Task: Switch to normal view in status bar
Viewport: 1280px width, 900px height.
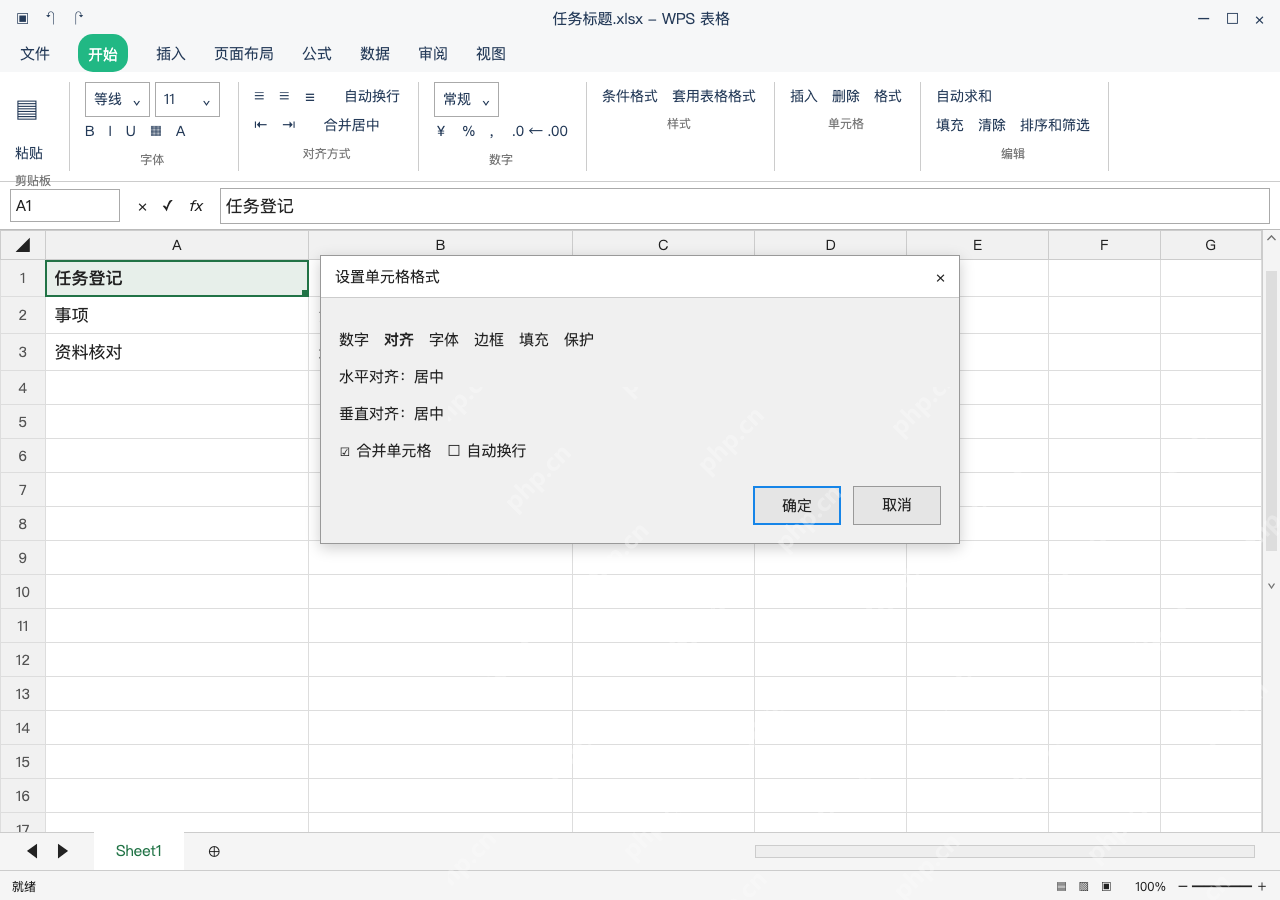Action: pos(1061,886)
